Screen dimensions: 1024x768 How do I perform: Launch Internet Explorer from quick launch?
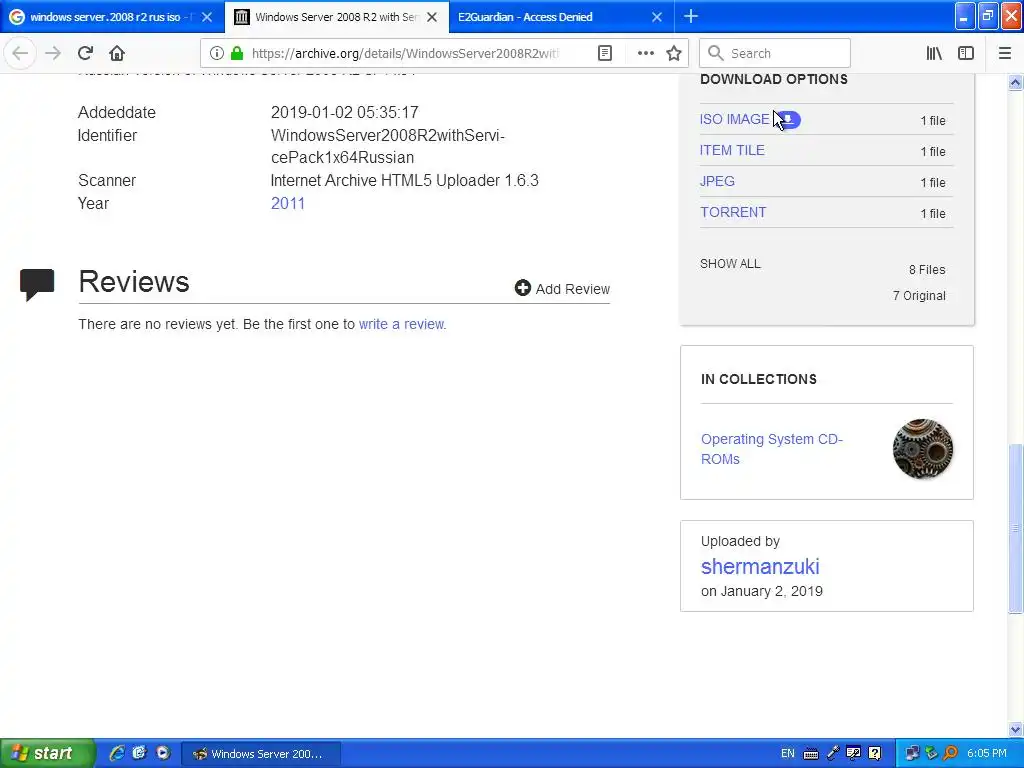tap(117, 753)
